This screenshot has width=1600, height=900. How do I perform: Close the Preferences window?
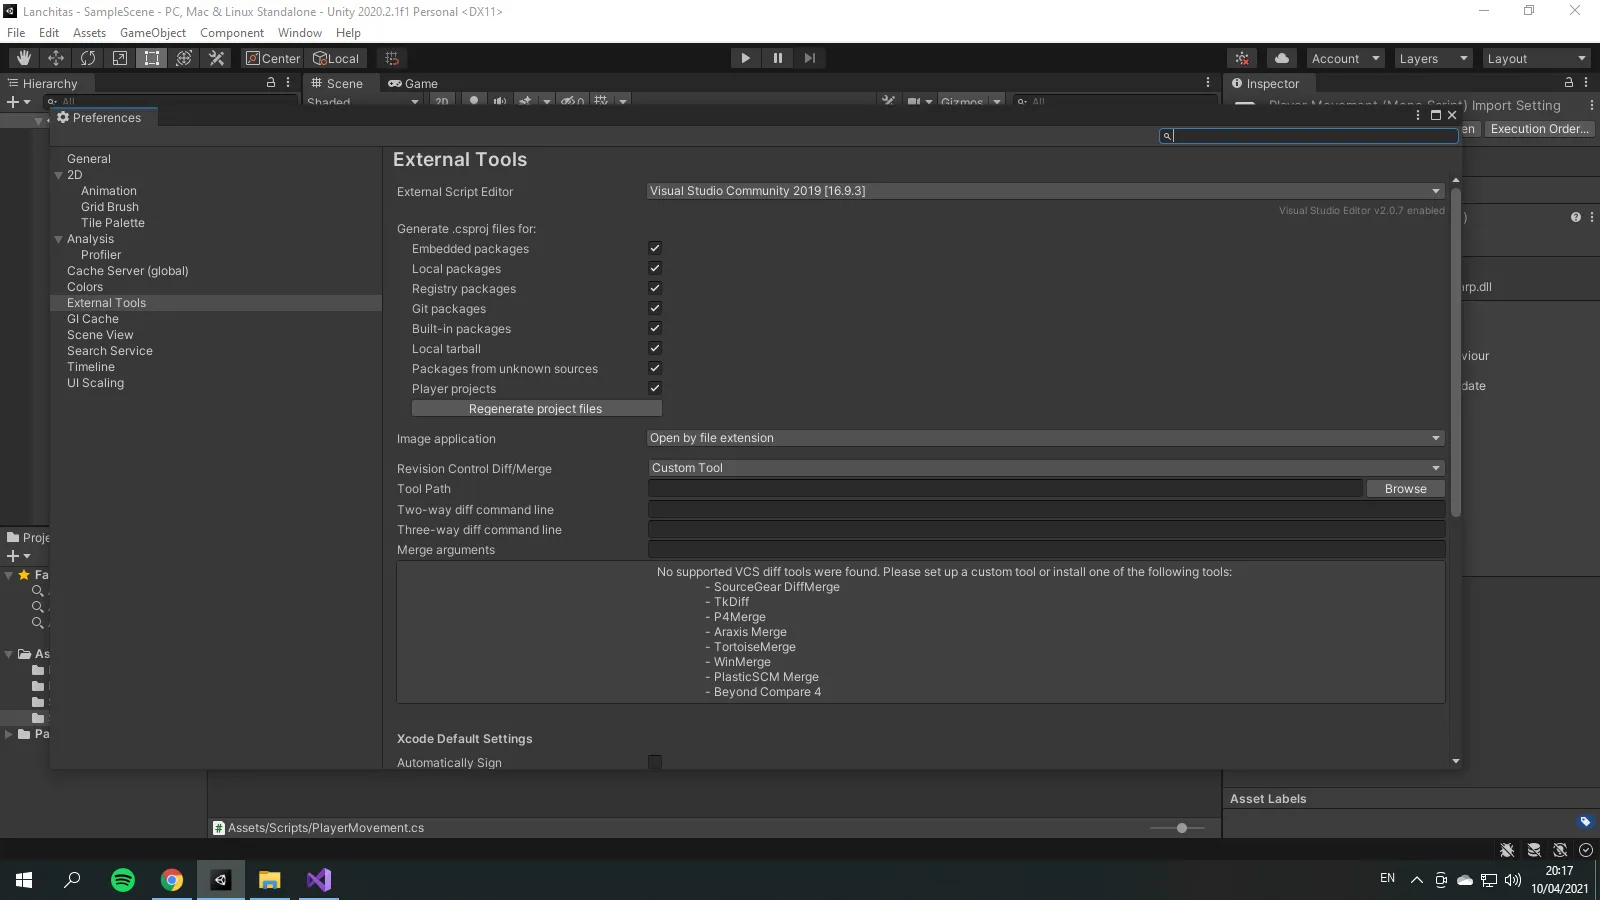point(1452,115)
